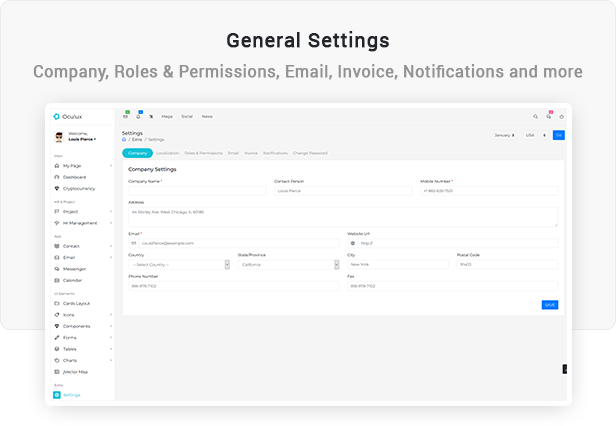Switch to Roles & Permissions tab
The width and height of the screenshot is (616, 426).
tap(204, 153)
